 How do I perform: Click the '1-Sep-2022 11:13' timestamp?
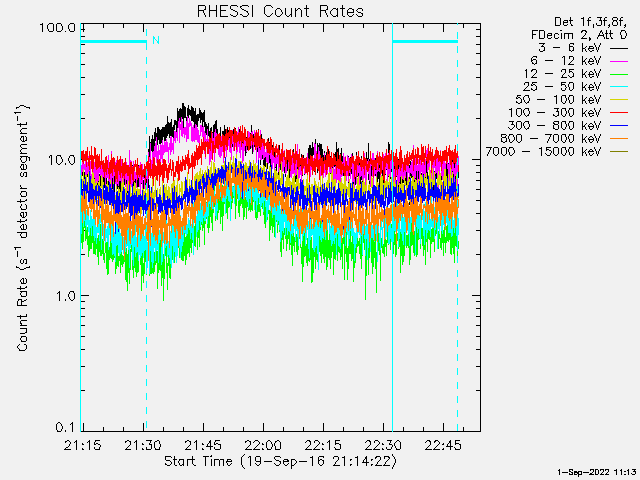click(597, 472)
